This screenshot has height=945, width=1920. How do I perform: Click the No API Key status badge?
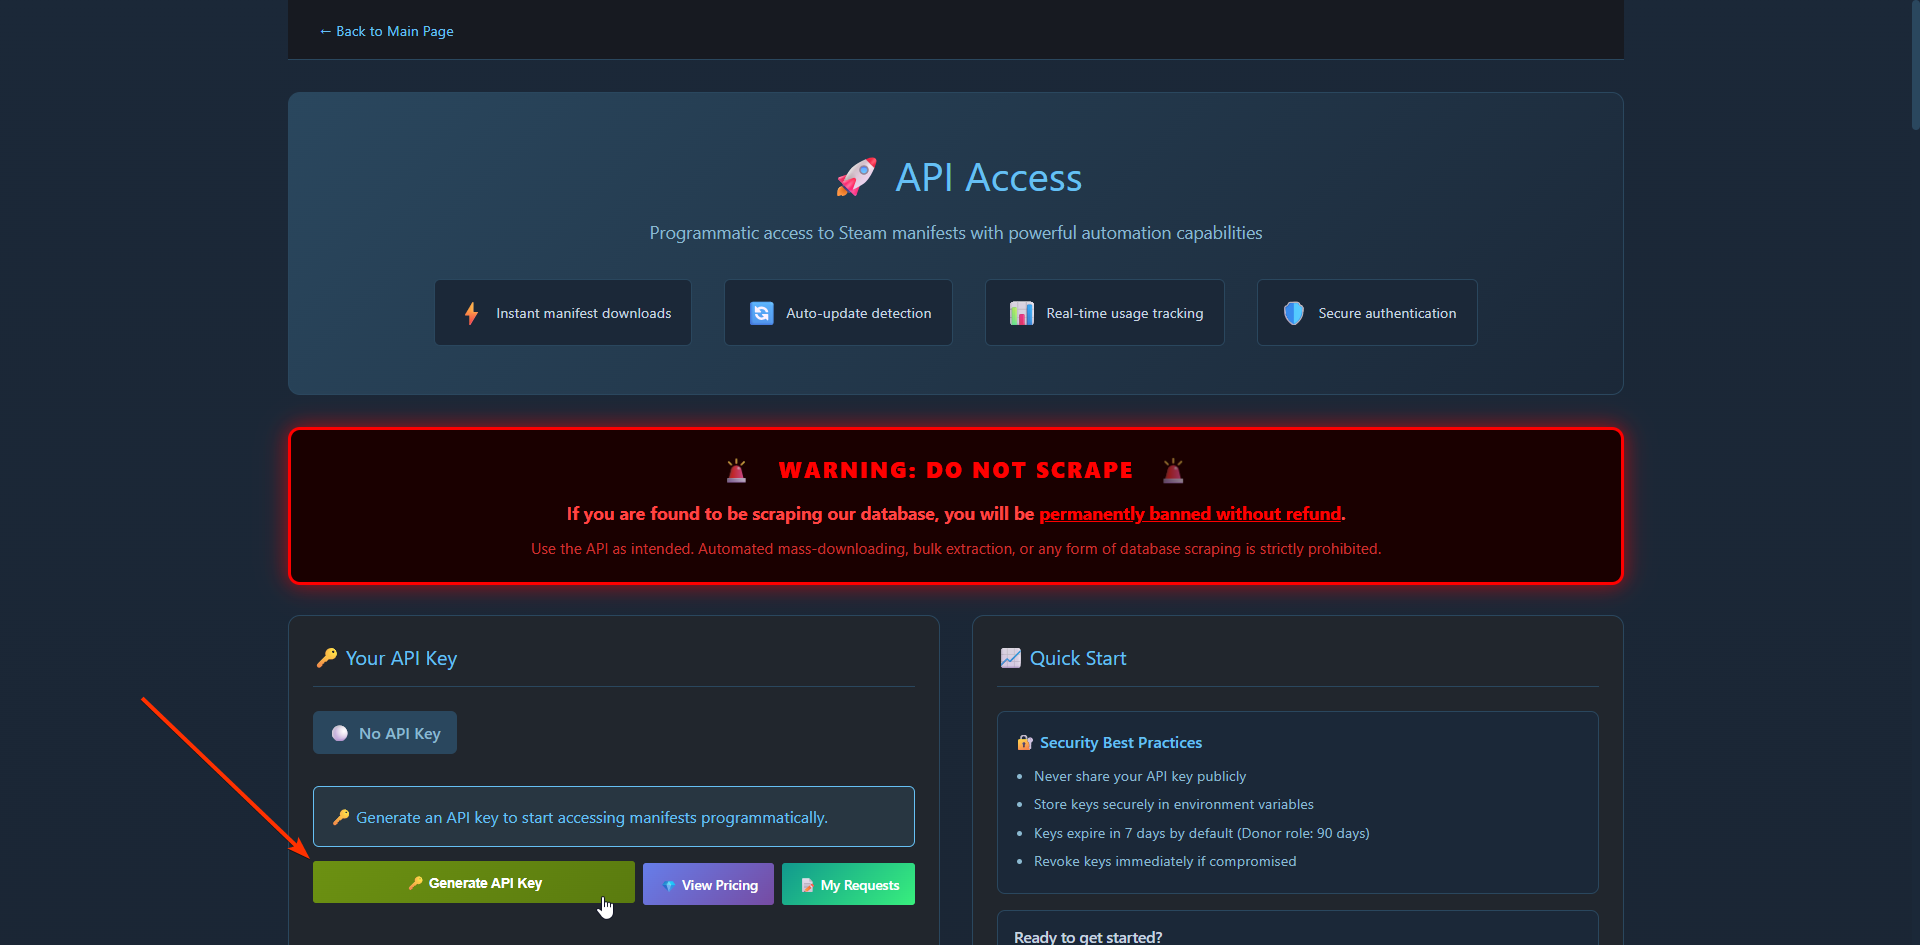pyautogui.click(x=385, y=733)
